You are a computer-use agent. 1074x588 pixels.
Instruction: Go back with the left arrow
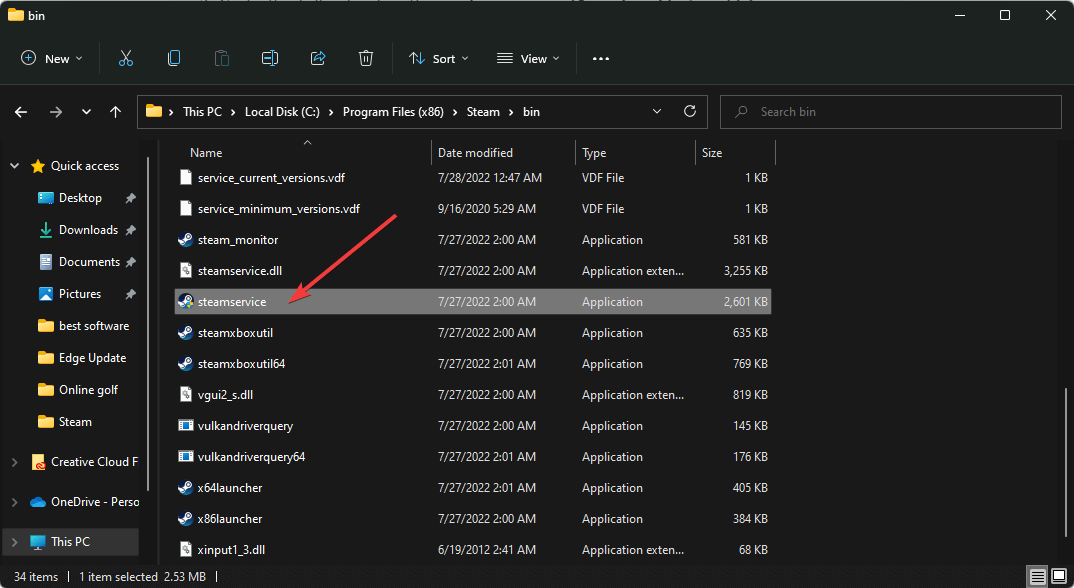[x=21, y=112]
